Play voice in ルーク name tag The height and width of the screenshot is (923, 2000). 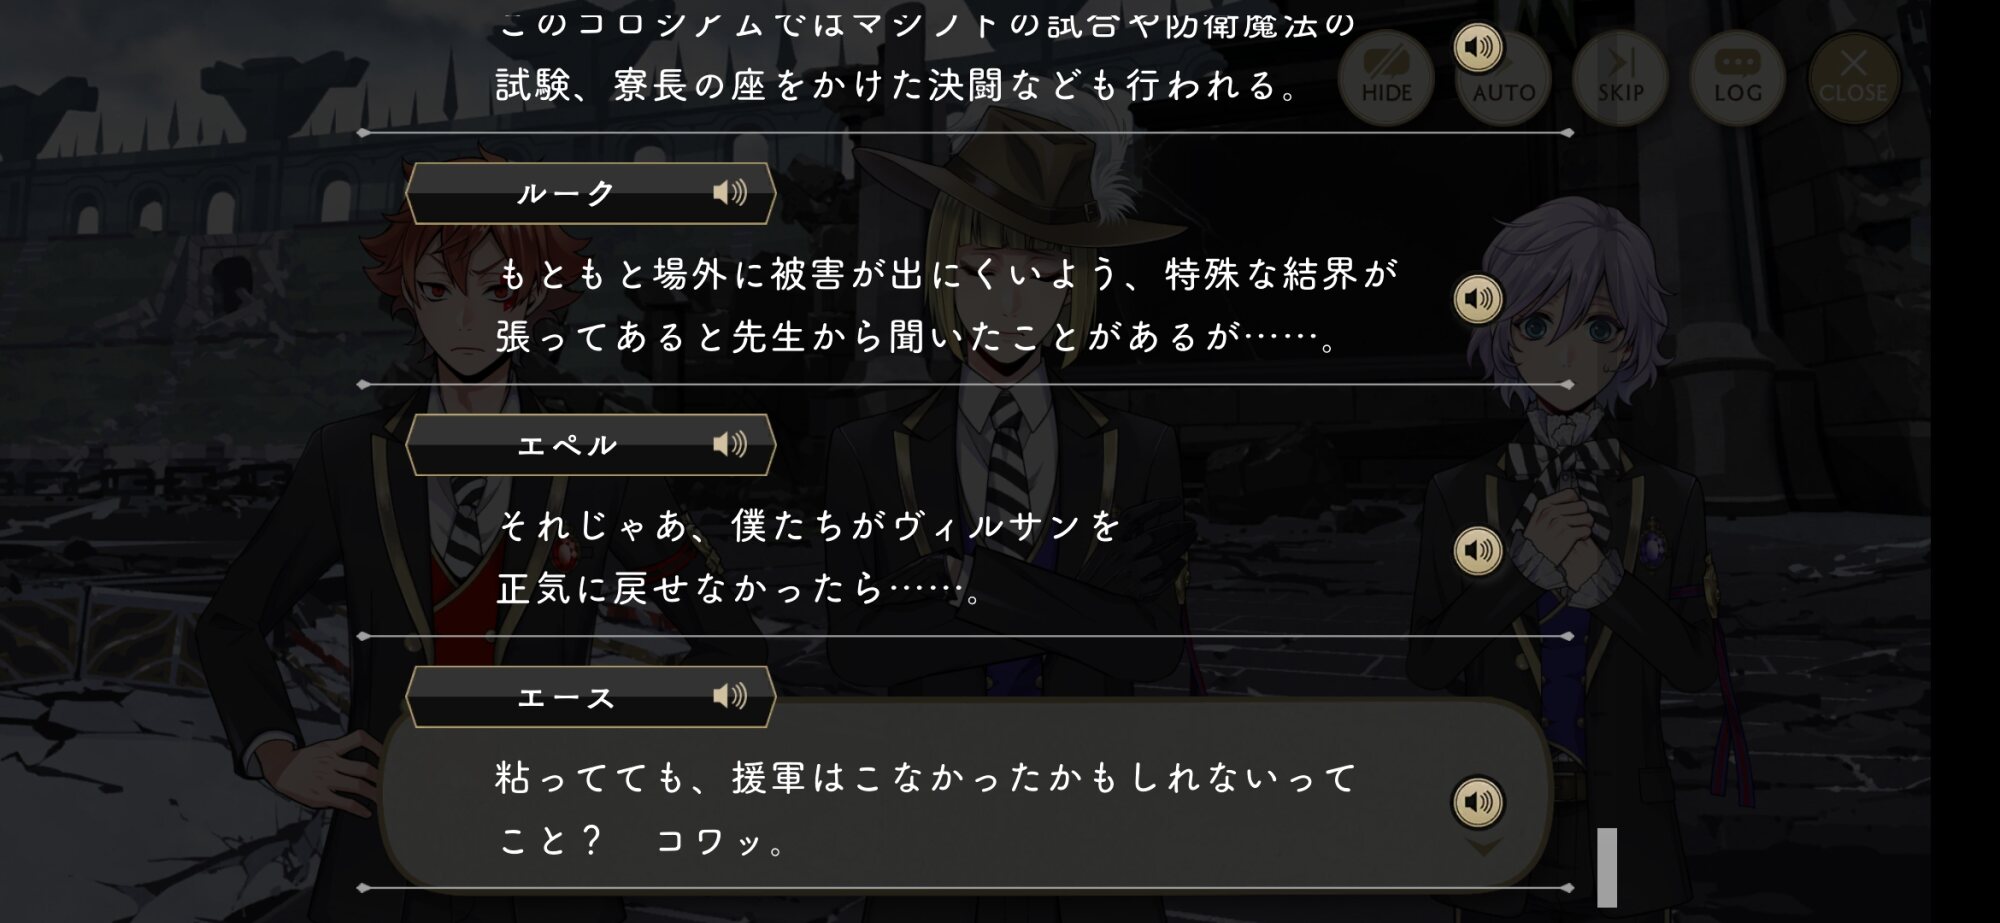coord(730,192)
